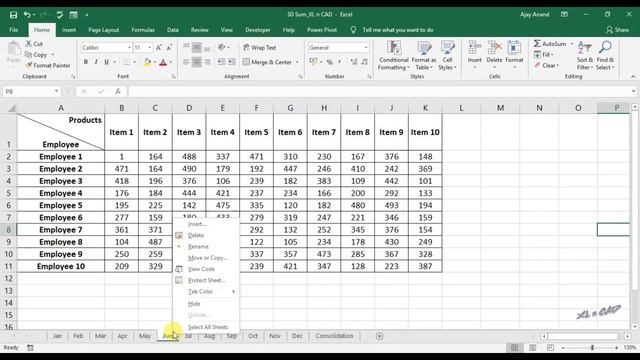This screenshot has height=360, width=640.
Task: Switch to the Page Layout tab
Action: click(x=104, y=30)
